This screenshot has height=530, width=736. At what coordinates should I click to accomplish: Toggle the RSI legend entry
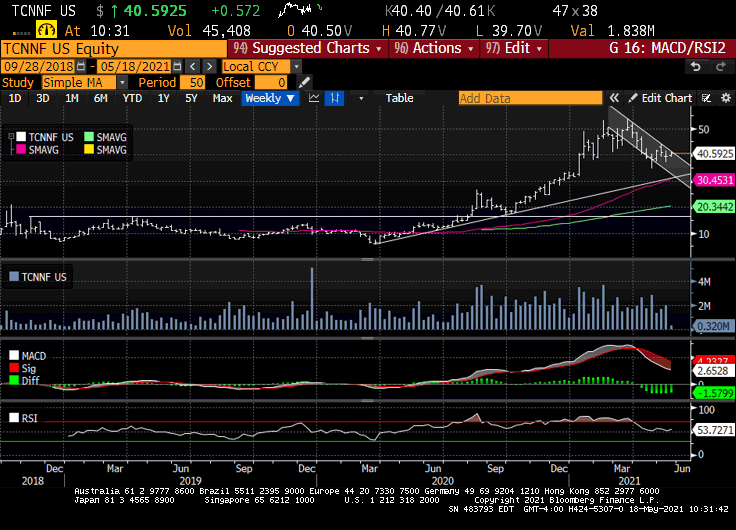coord(23,418)
